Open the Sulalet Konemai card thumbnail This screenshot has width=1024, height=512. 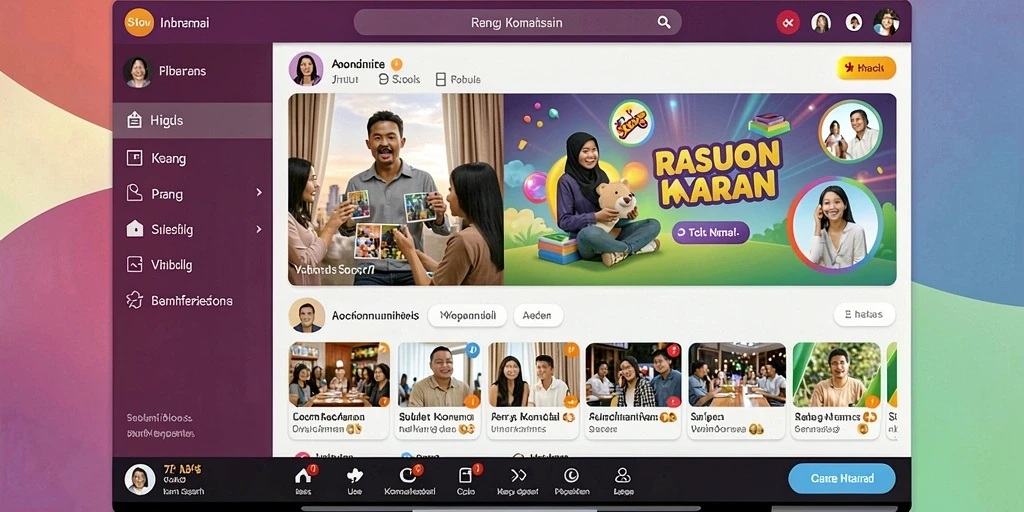[440, 374]
